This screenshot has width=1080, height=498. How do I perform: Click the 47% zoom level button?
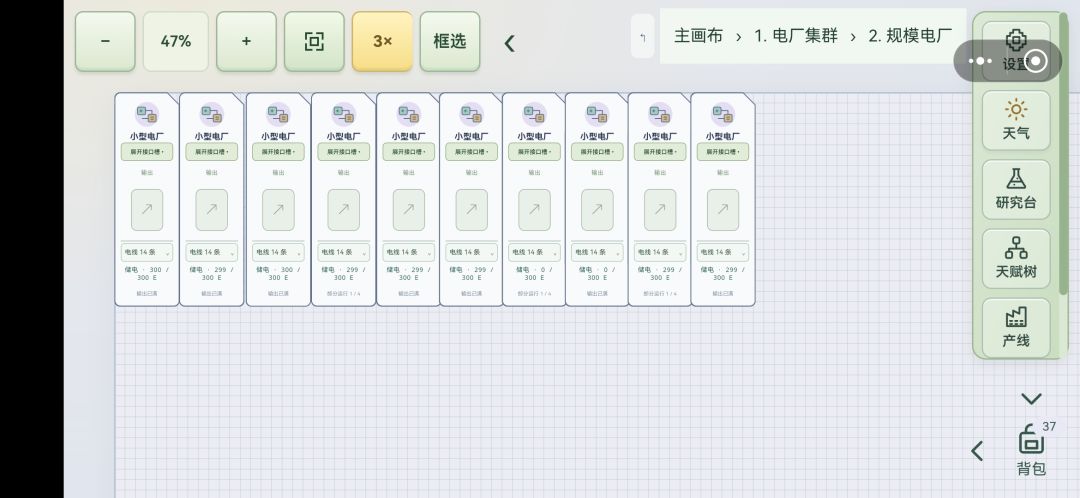pyautogui.click(x=176, y=41)
